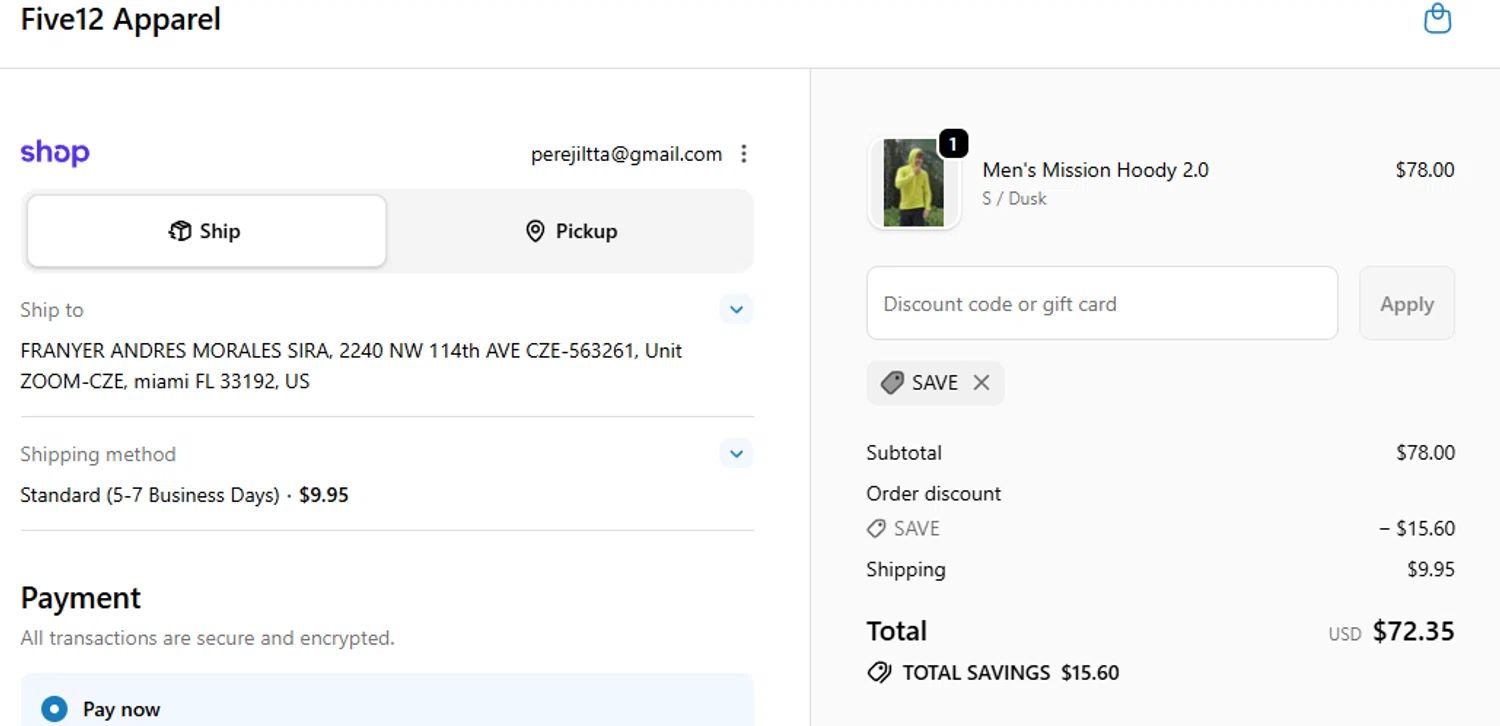Switch to the Ship delivery tab

[x=206, y=231]
